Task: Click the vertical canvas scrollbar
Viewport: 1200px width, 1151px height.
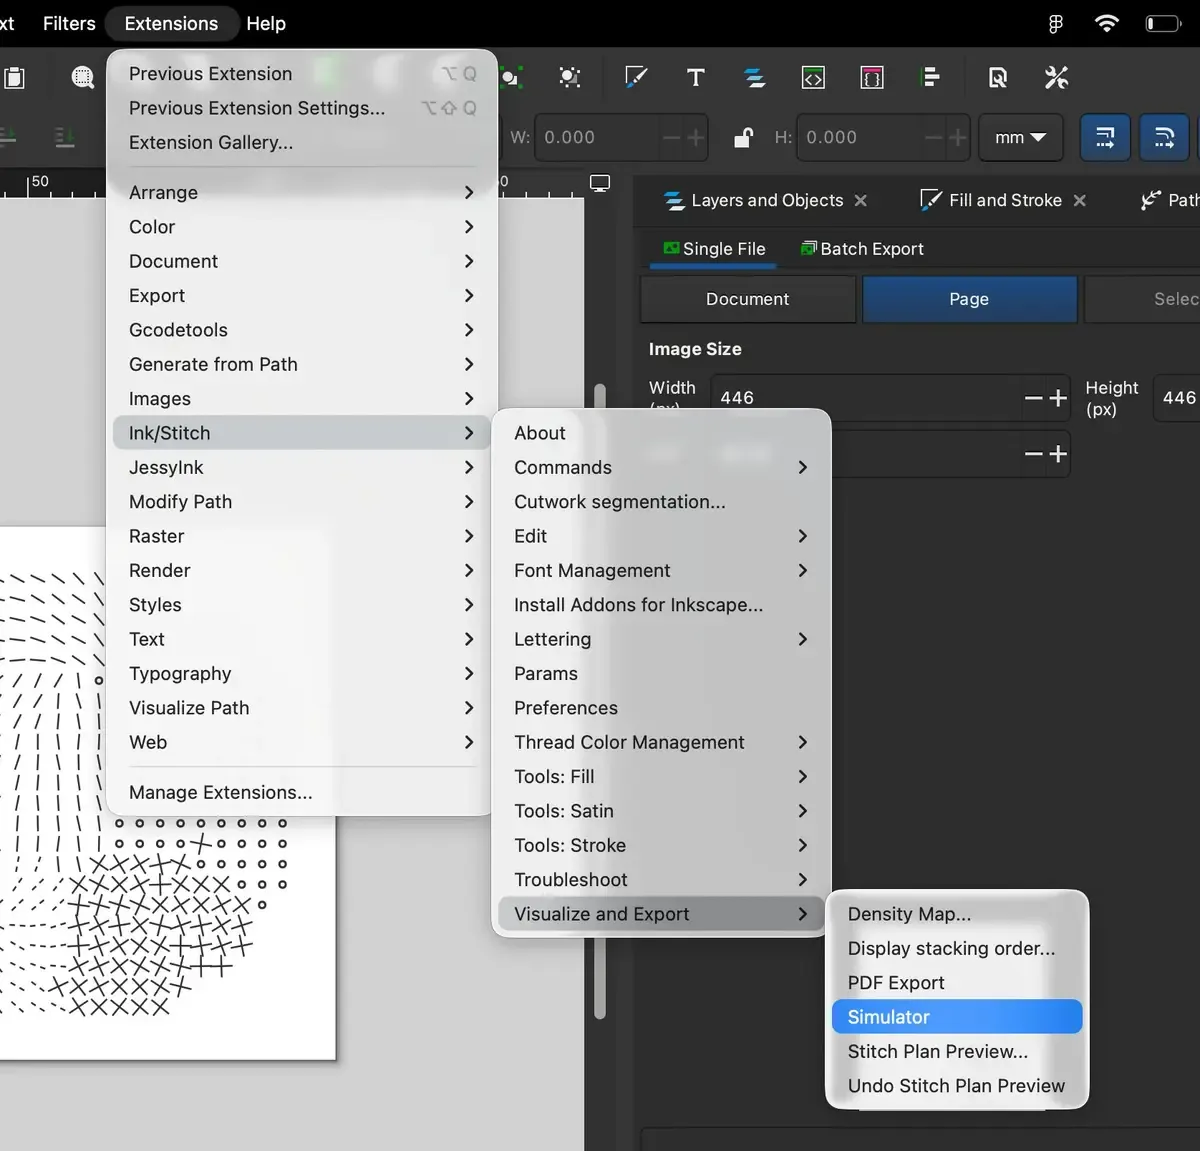Action: [x=600, y=700]
